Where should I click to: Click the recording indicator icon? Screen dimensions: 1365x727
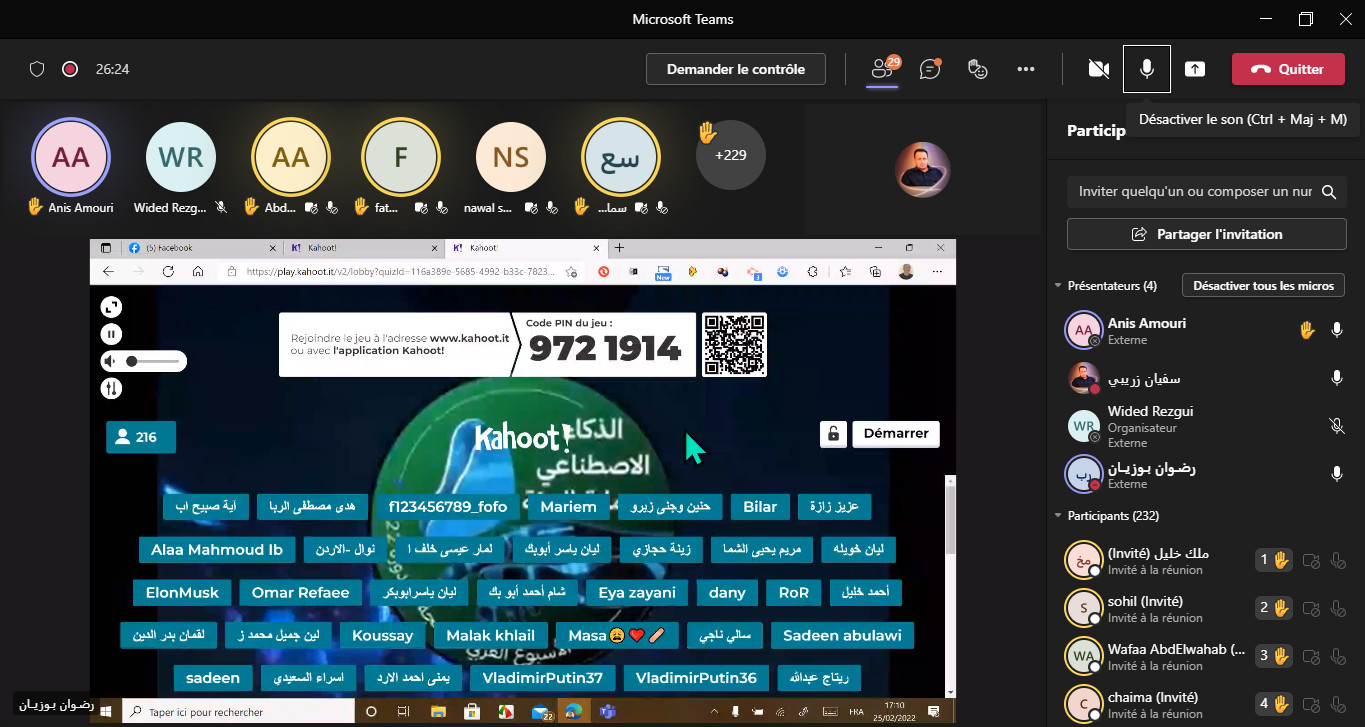pyautogui.click(x=70, y=69)
